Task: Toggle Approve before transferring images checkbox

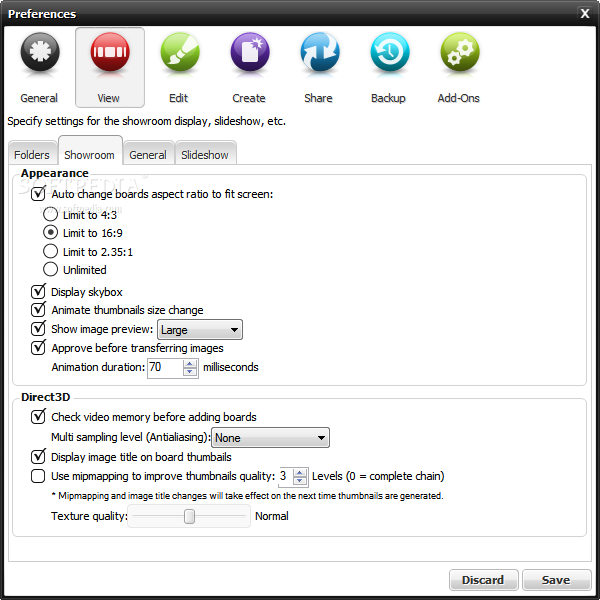Action: [x=38, y=347]
